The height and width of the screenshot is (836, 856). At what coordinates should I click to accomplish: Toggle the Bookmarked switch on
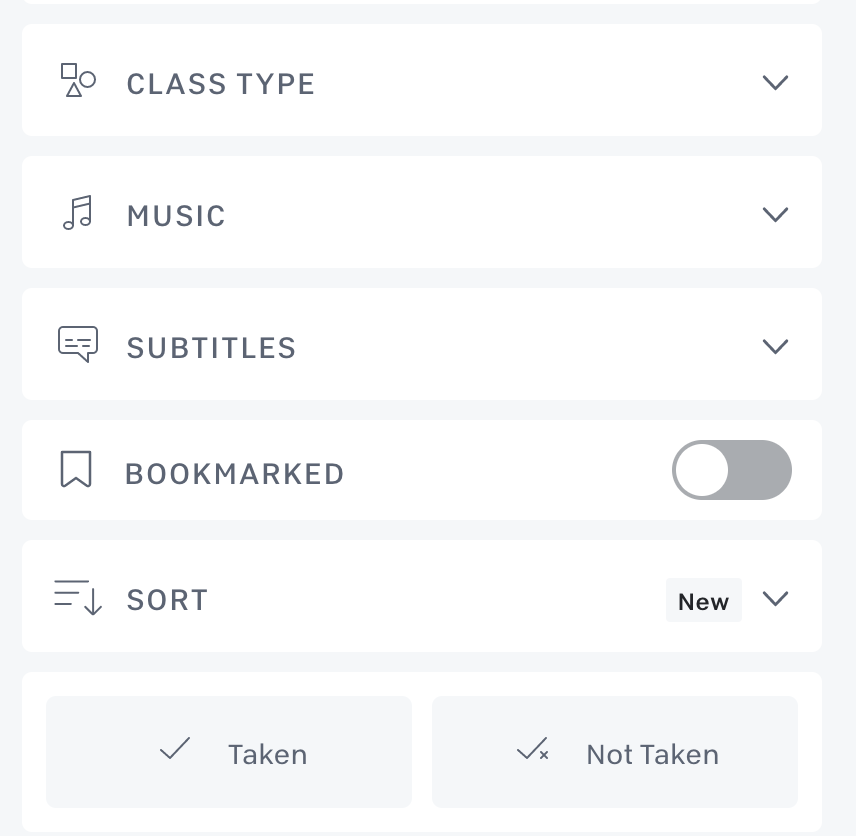(732, 470)
